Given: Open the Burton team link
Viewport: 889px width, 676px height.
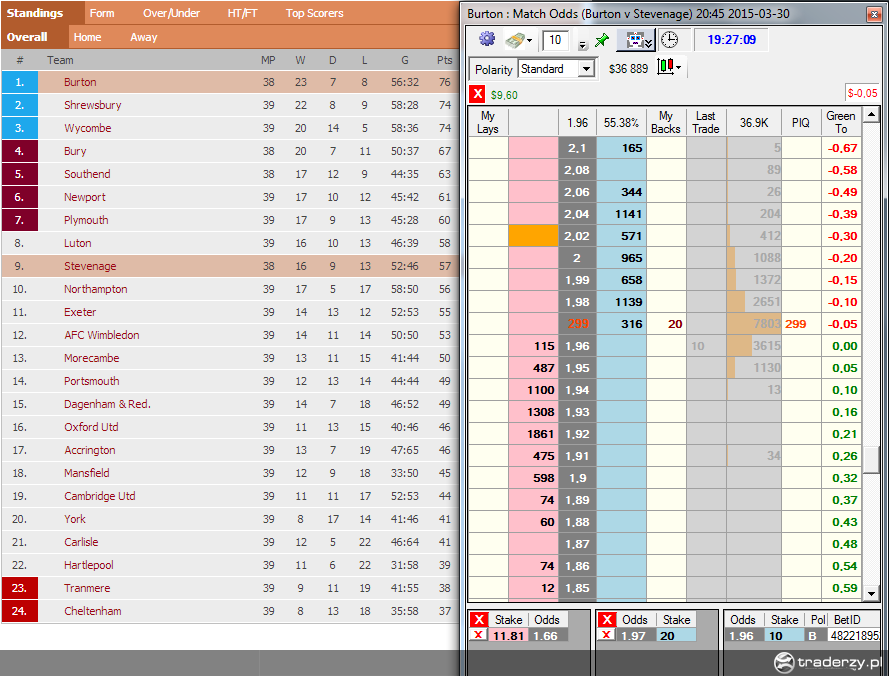Looking at the screenshot, I should pos(80,82).
